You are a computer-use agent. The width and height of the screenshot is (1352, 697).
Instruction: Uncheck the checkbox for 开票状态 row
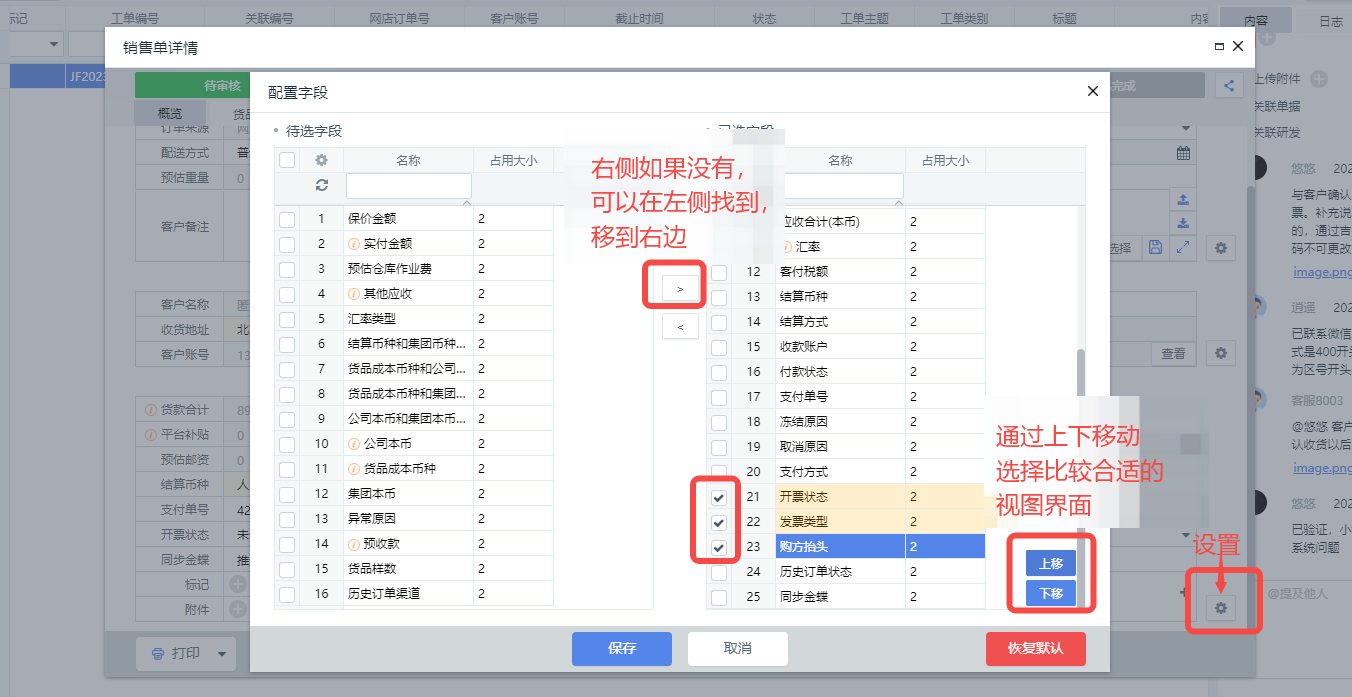(718, 497)
